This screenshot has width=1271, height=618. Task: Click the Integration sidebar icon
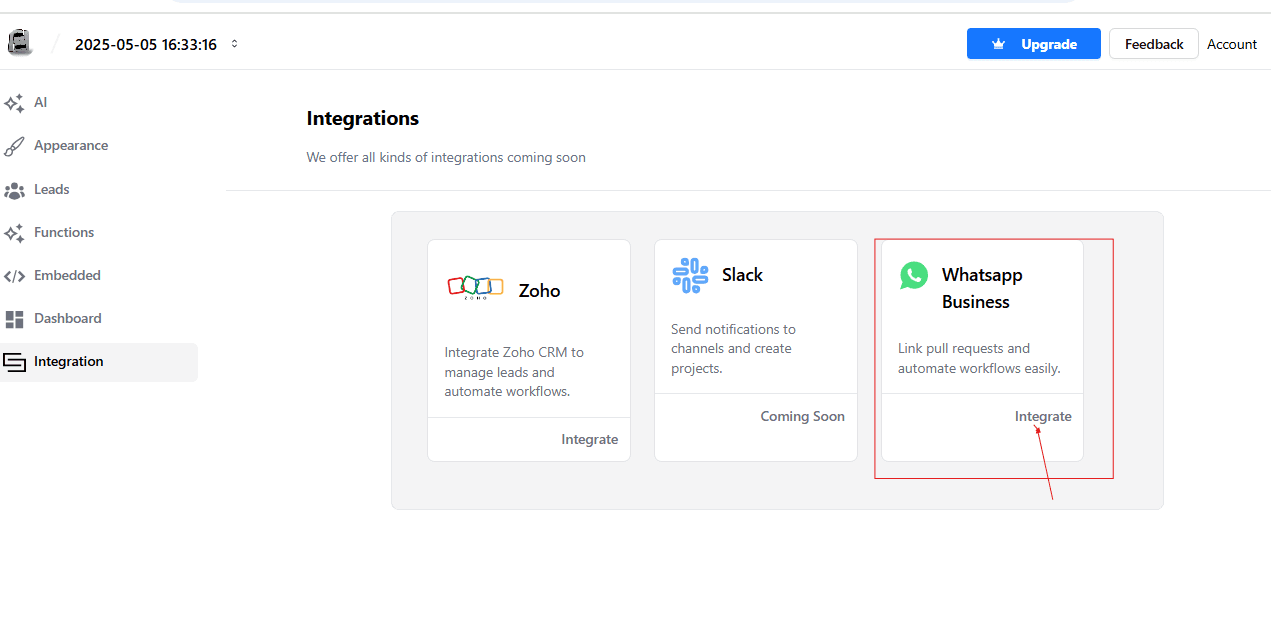pos(14,362)
